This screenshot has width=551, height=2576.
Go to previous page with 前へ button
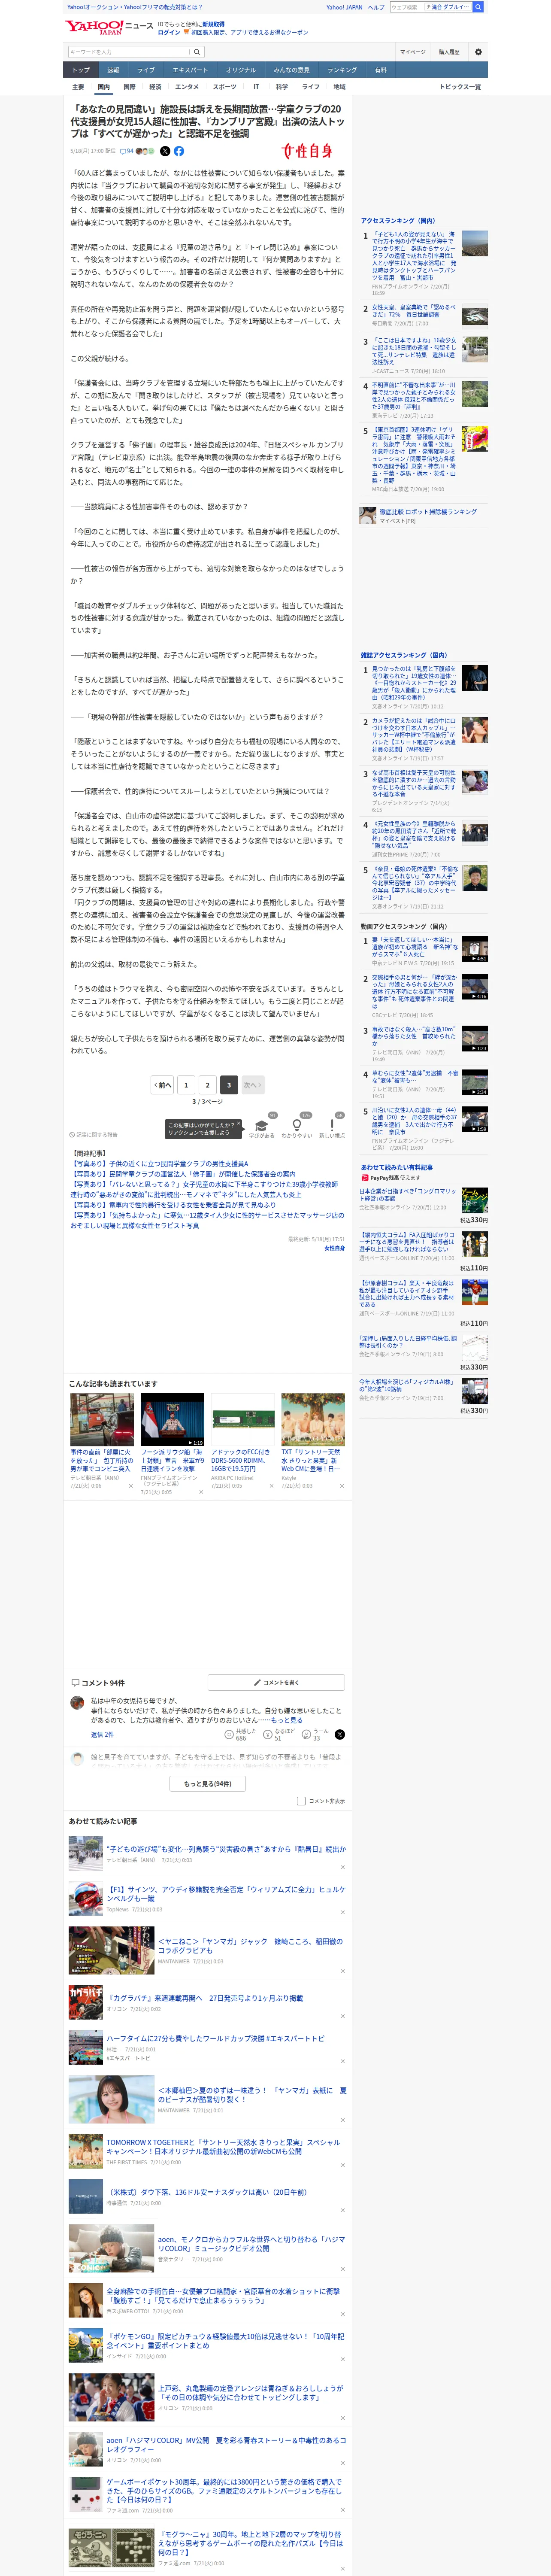(162, 1084)
